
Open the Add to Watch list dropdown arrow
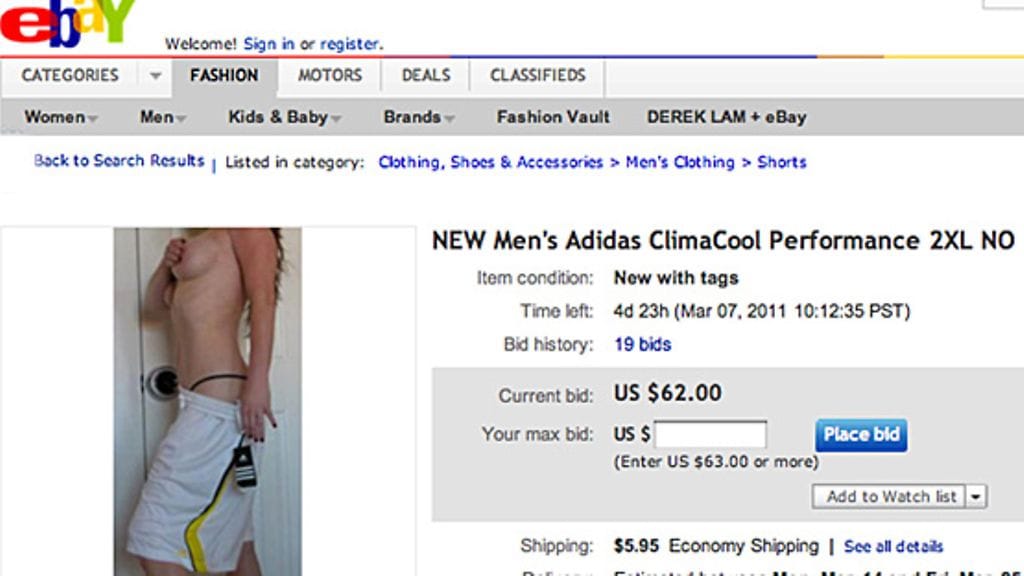coord(976,497)
